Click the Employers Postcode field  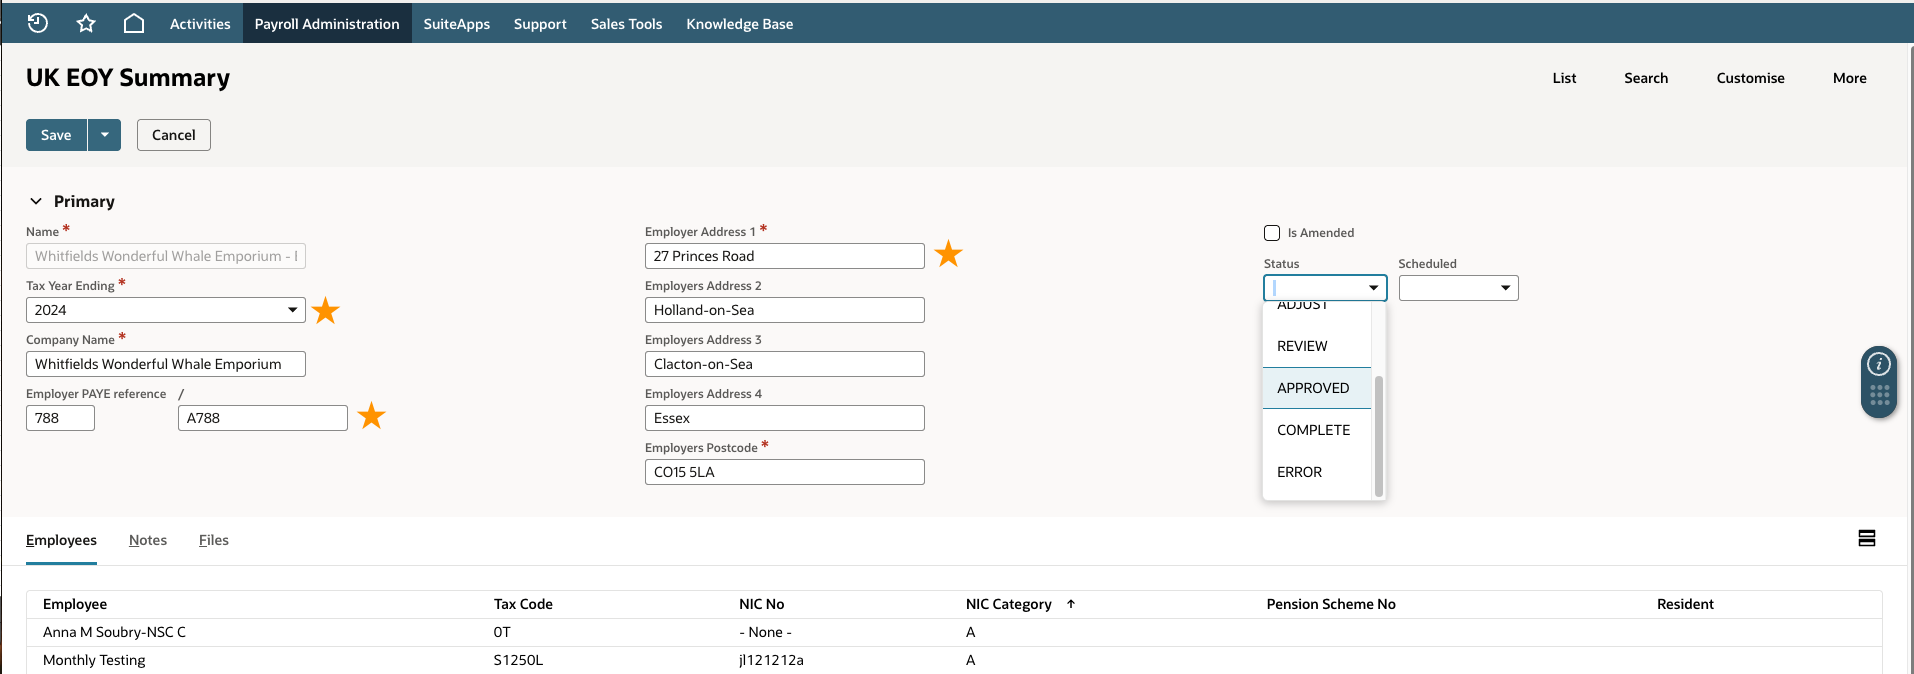pyautogui.click(x=785, y=472)
